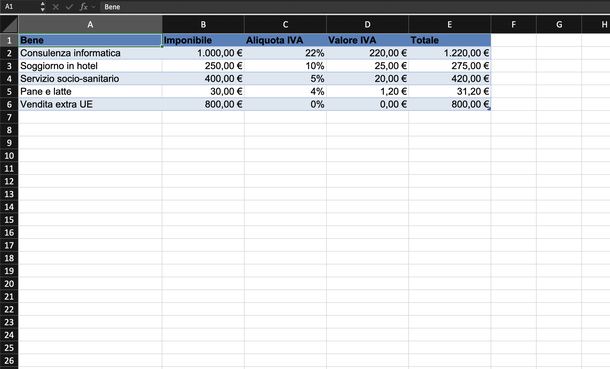Click the 250,00 € imponibile cell
The image size is (610, 369).
pos(203,66)
